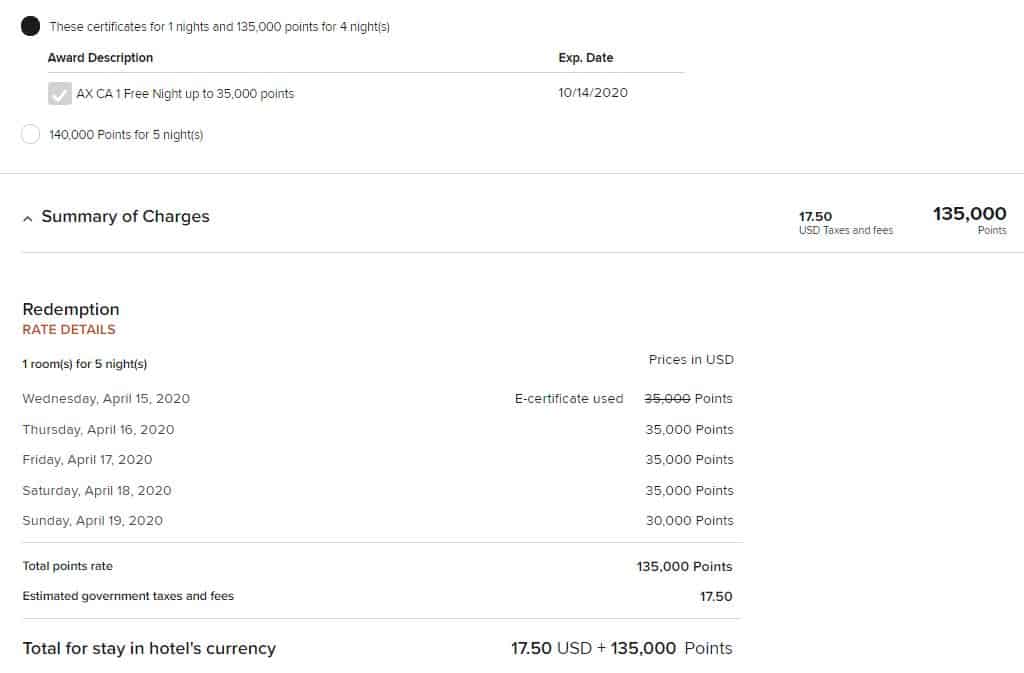Uncheck the AX CA 1 Free Night certificate
The width and height of the screenshot is (1024, 673).
pyautogui.click(x=60, y=94)
